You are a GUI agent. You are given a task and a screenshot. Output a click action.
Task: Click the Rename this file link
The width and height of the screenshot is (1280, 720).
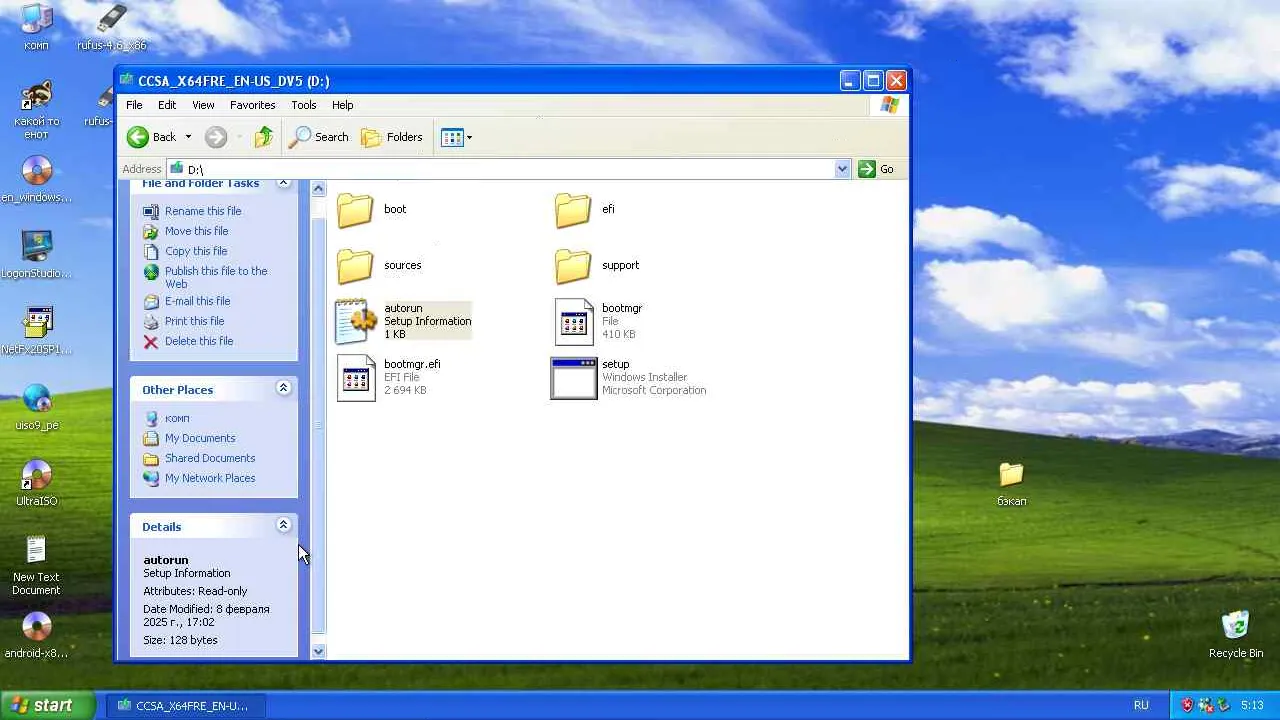(203, 211)
